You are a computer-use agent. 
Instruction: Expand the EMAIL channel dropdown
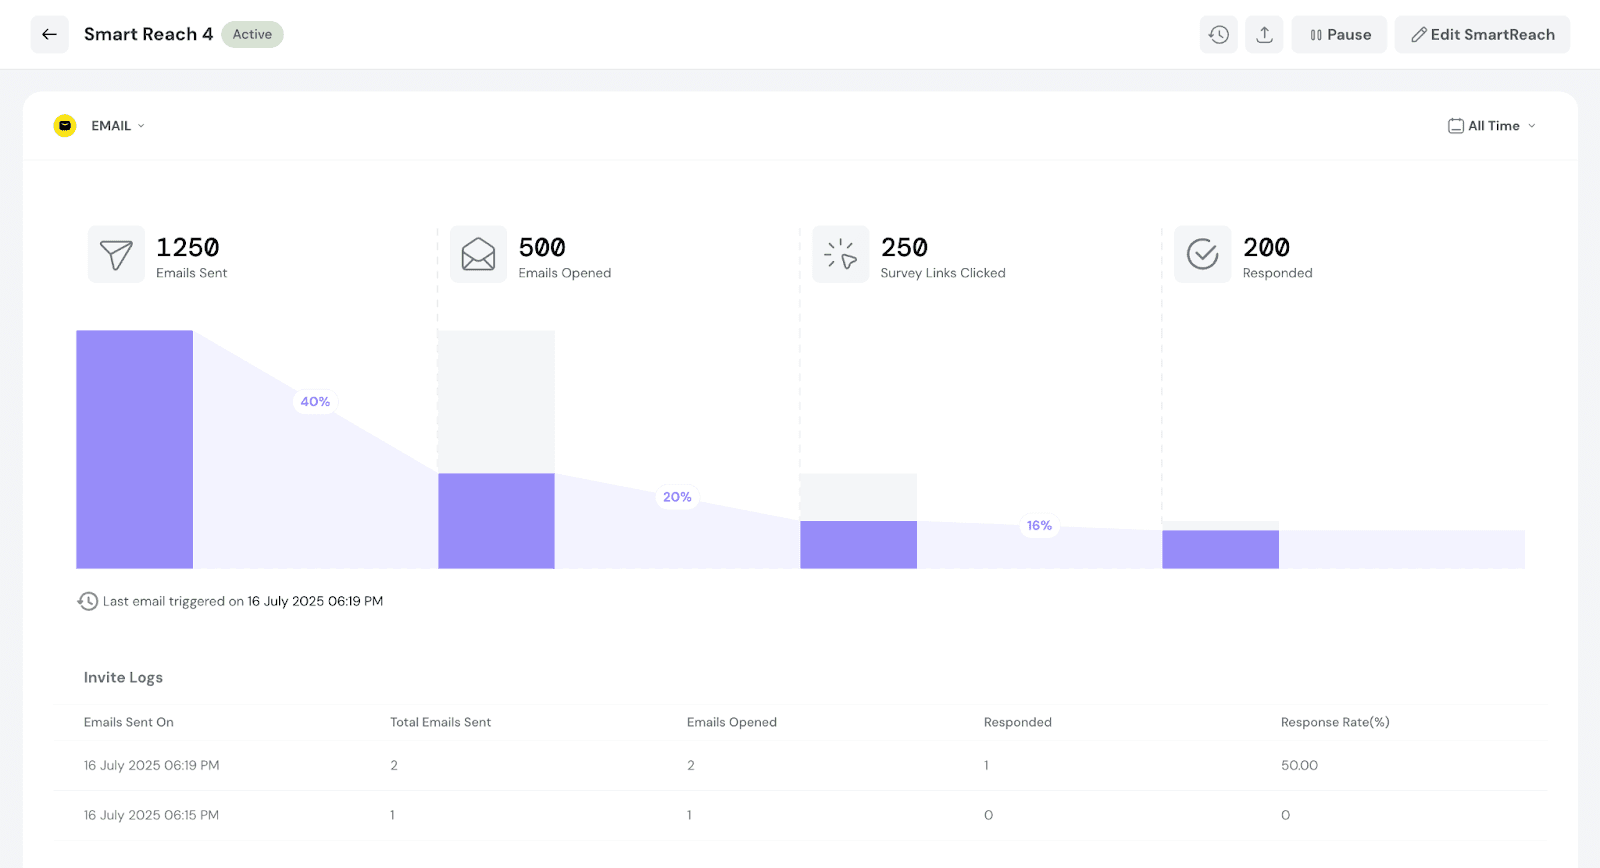coord(118,126)
